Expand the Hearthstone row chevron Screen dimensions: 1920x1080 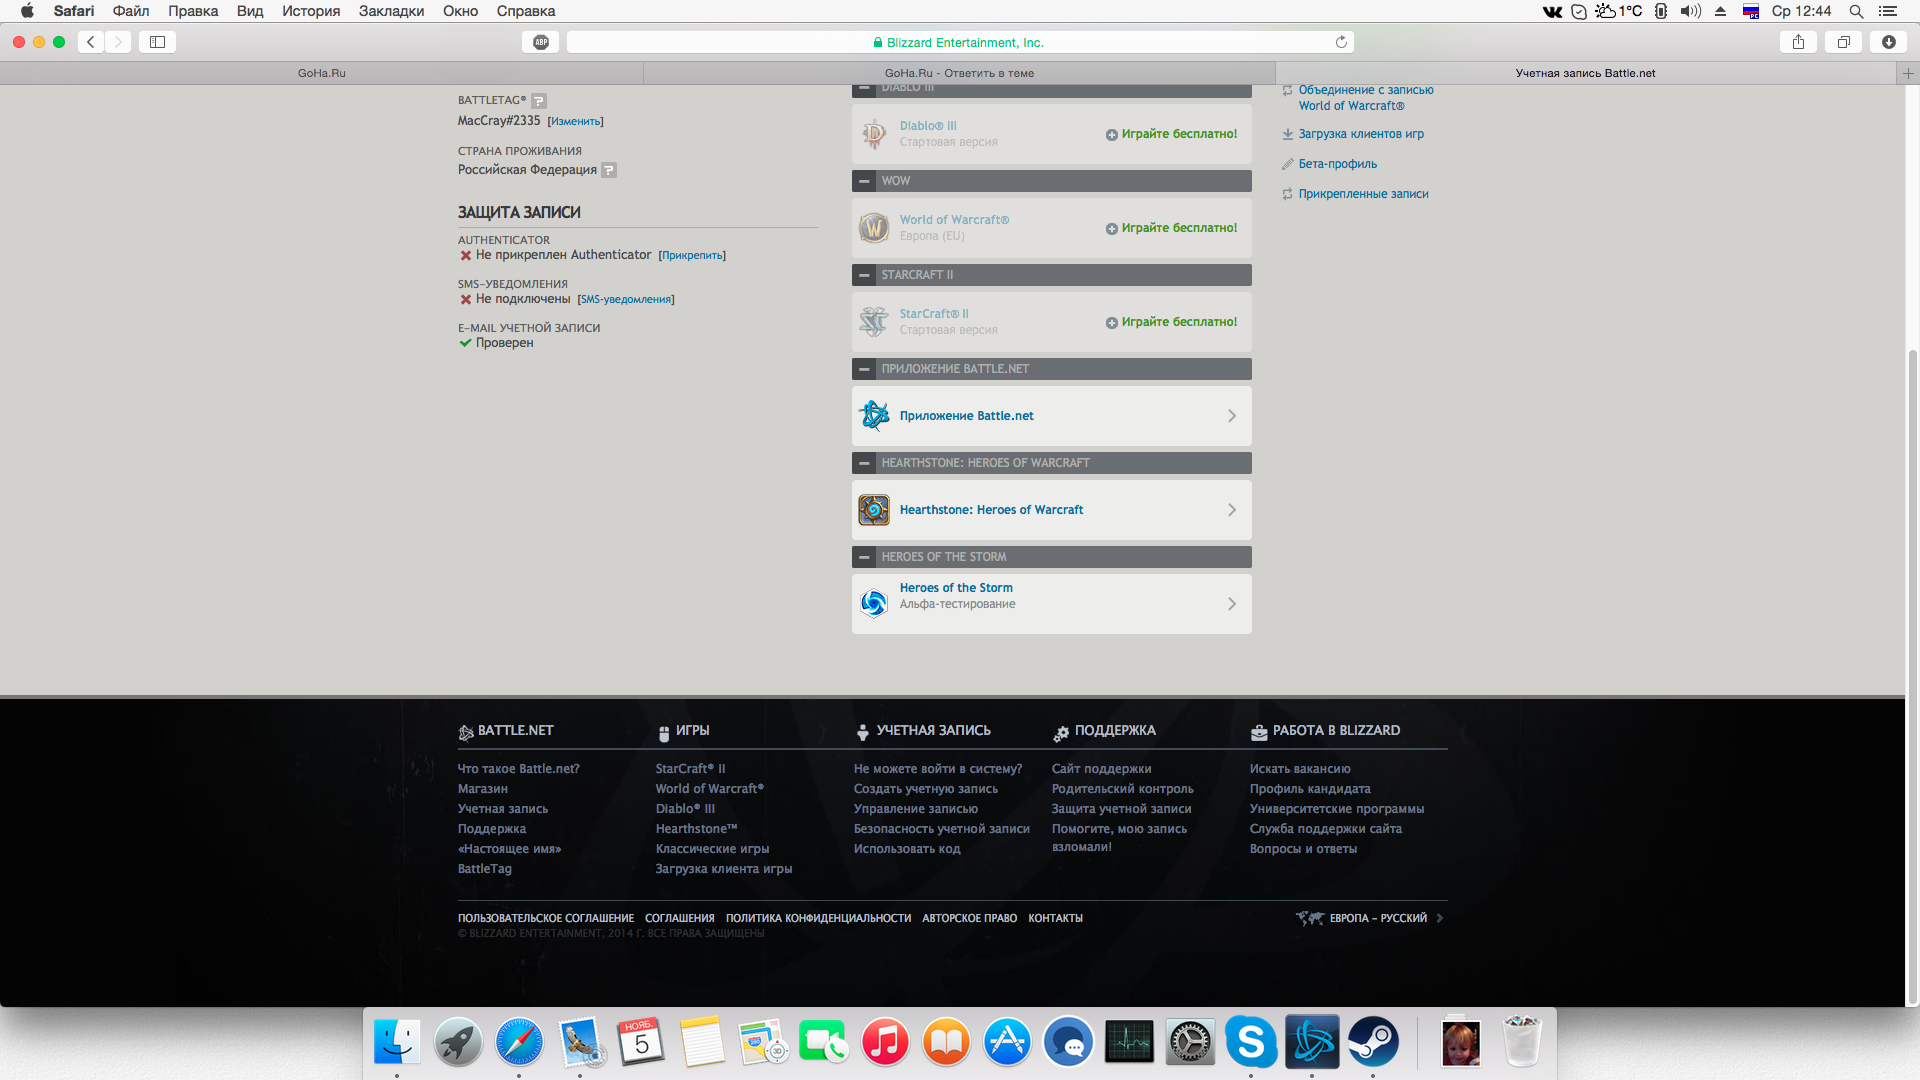1231,510
